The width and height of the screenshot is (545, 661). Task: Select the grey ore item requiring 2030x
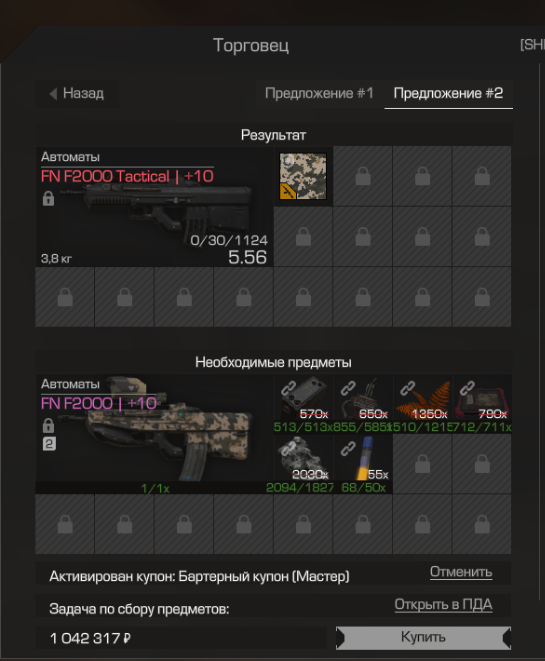point(303,464)
